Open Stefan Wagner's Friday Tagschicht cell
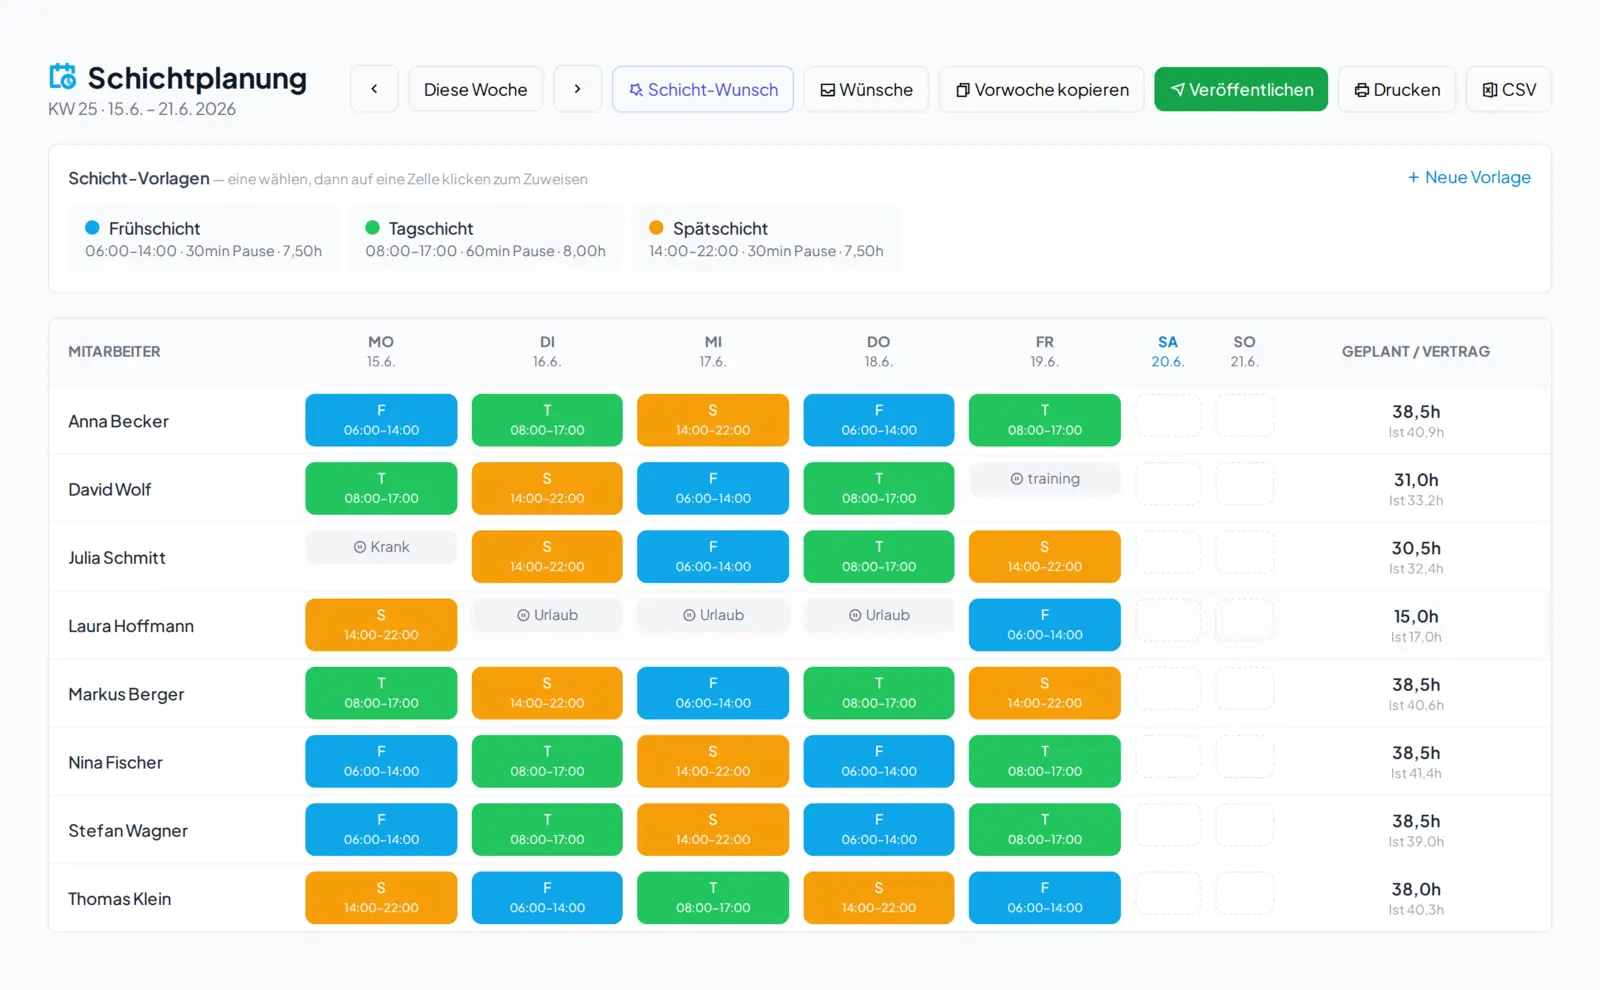 1045,829
